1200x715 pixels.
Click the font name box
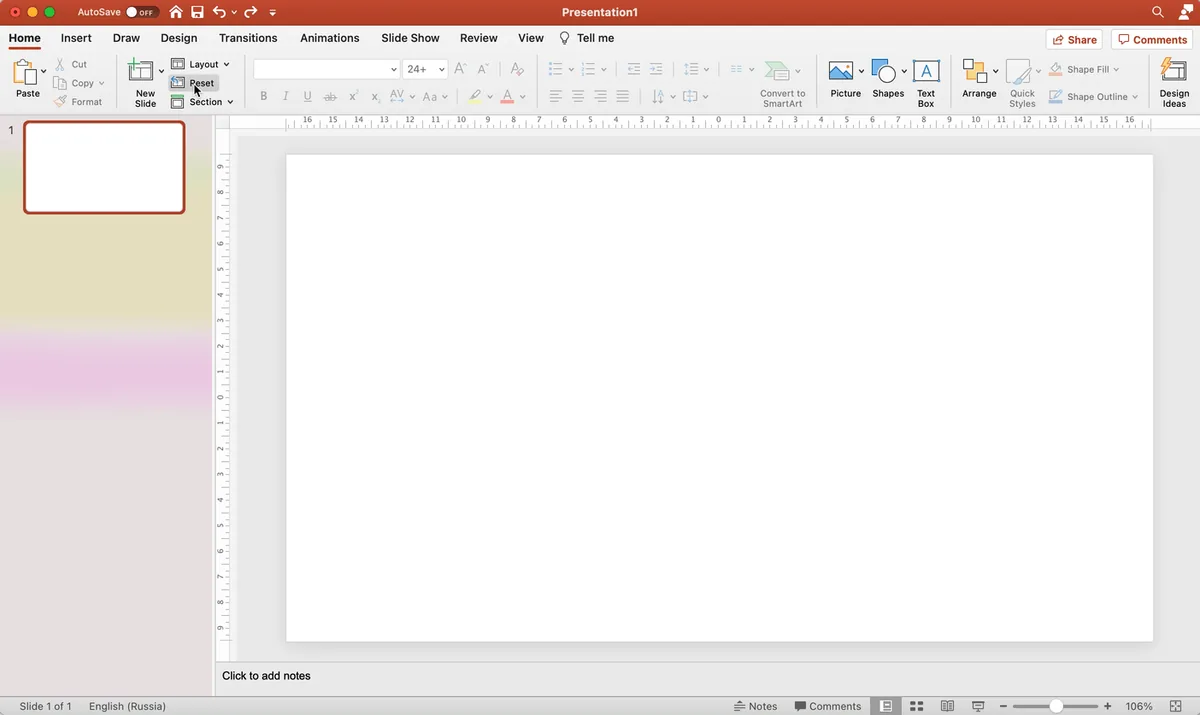click(326, 69)
